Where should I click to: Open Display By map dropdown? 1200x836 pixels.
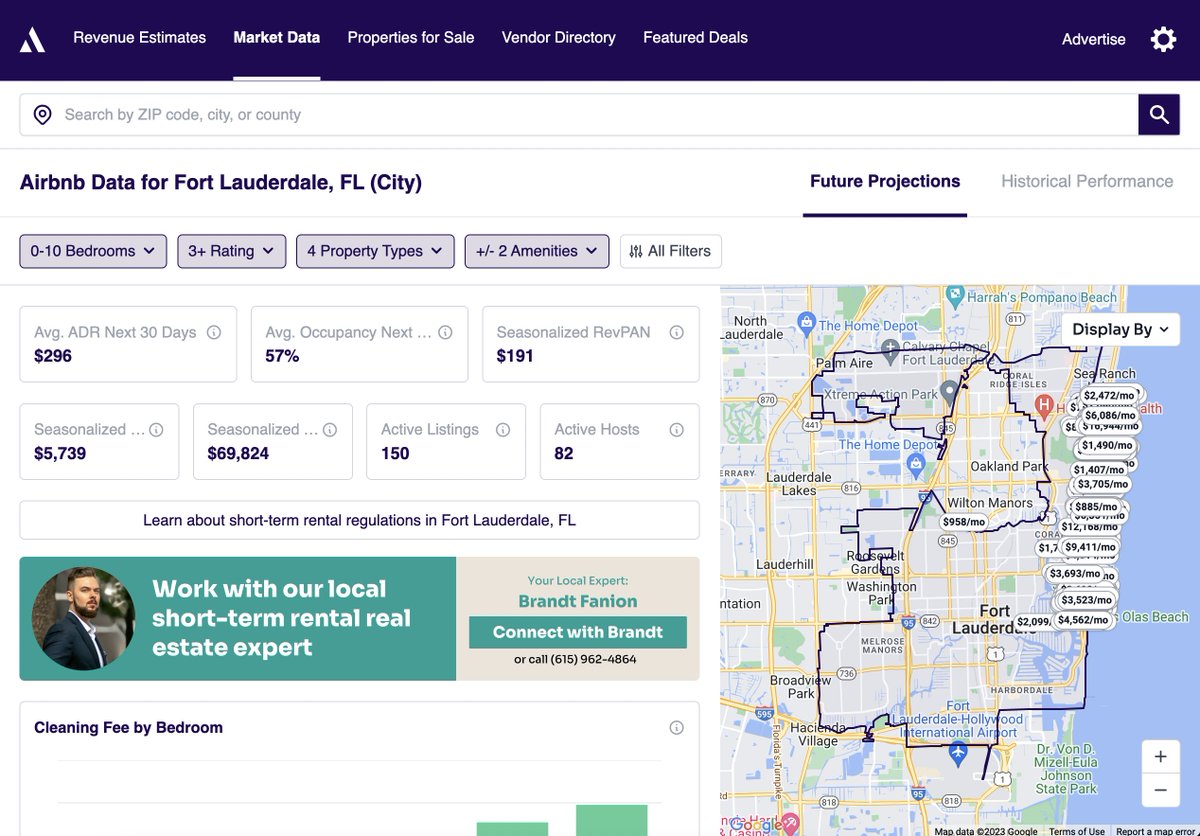tap(1121, 329)
